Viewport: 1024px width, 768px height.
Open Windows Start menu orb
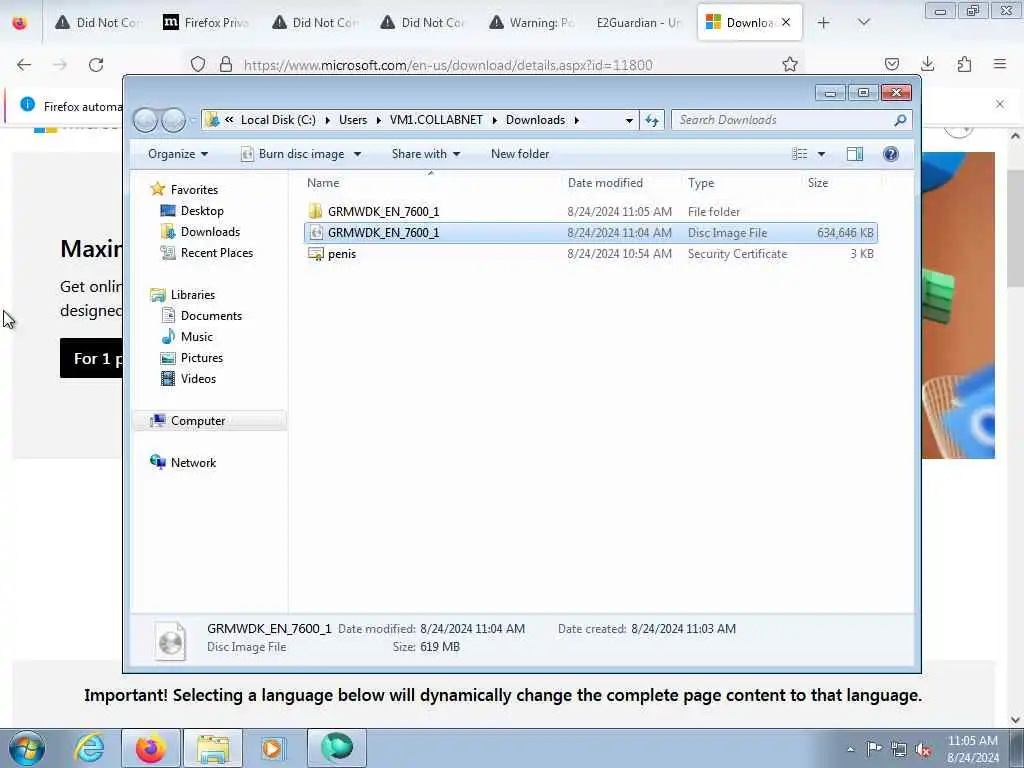tap(27, 748)
